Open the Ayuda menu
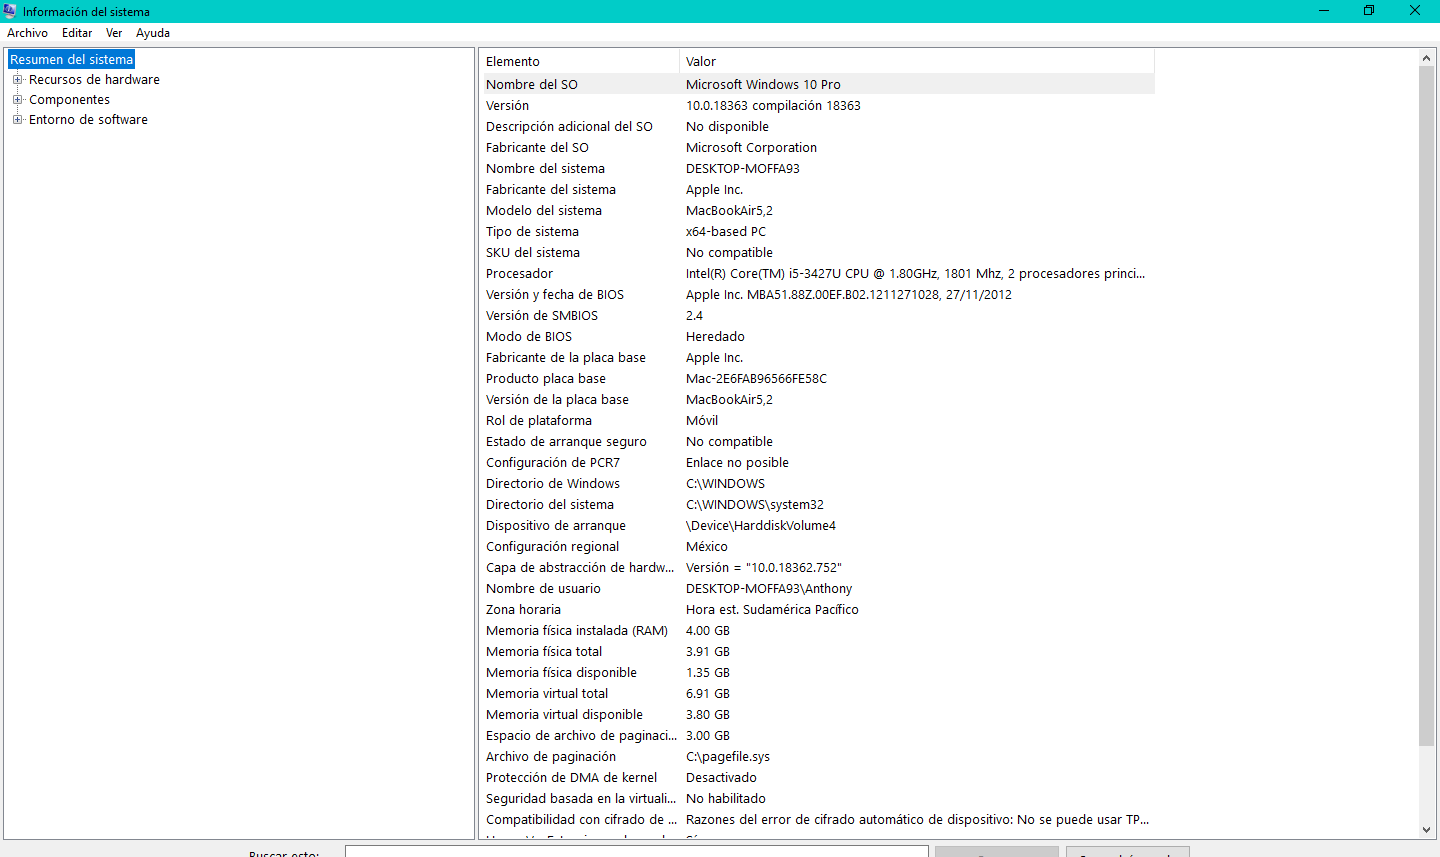 [153, 33]
